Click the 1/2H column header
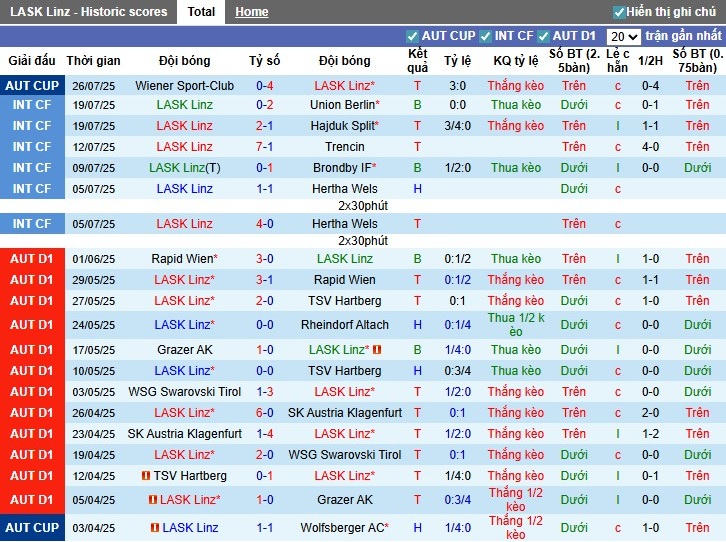726x542 pixels. point(650,61)
